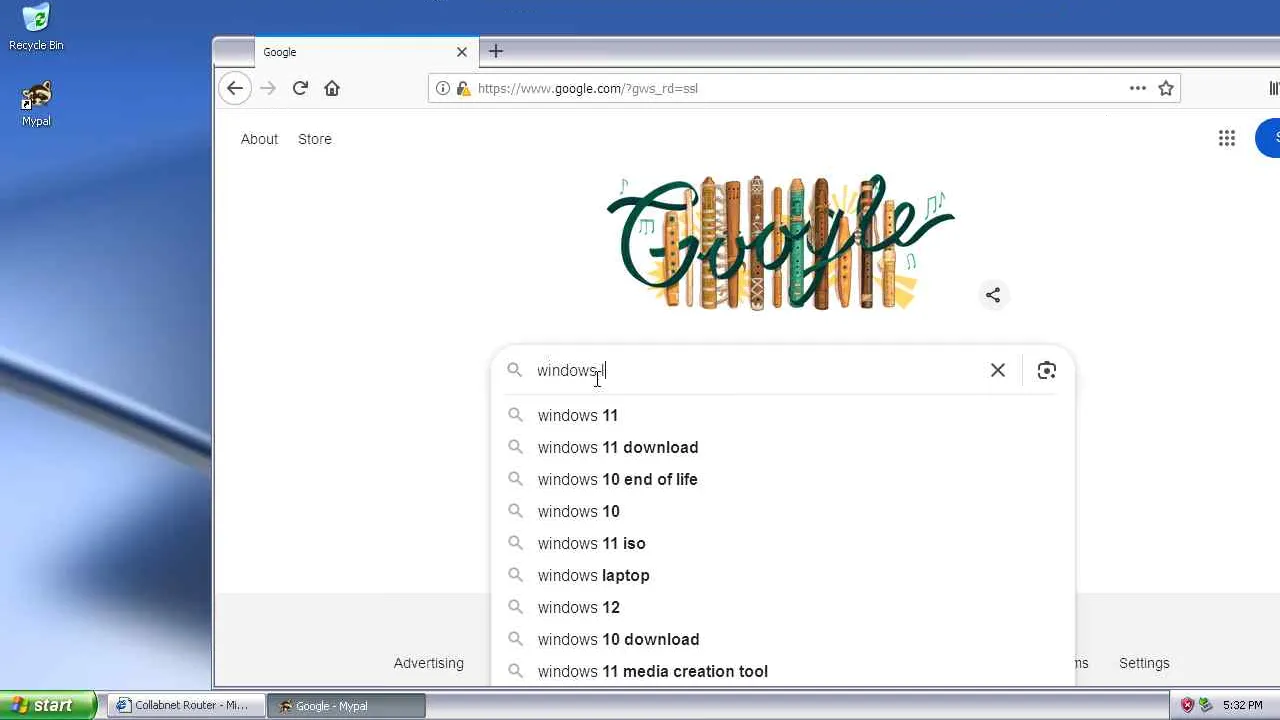This screenshot has width=1280, height=720.
Task: Reload the current page
Action: click(x=300, y=88)
